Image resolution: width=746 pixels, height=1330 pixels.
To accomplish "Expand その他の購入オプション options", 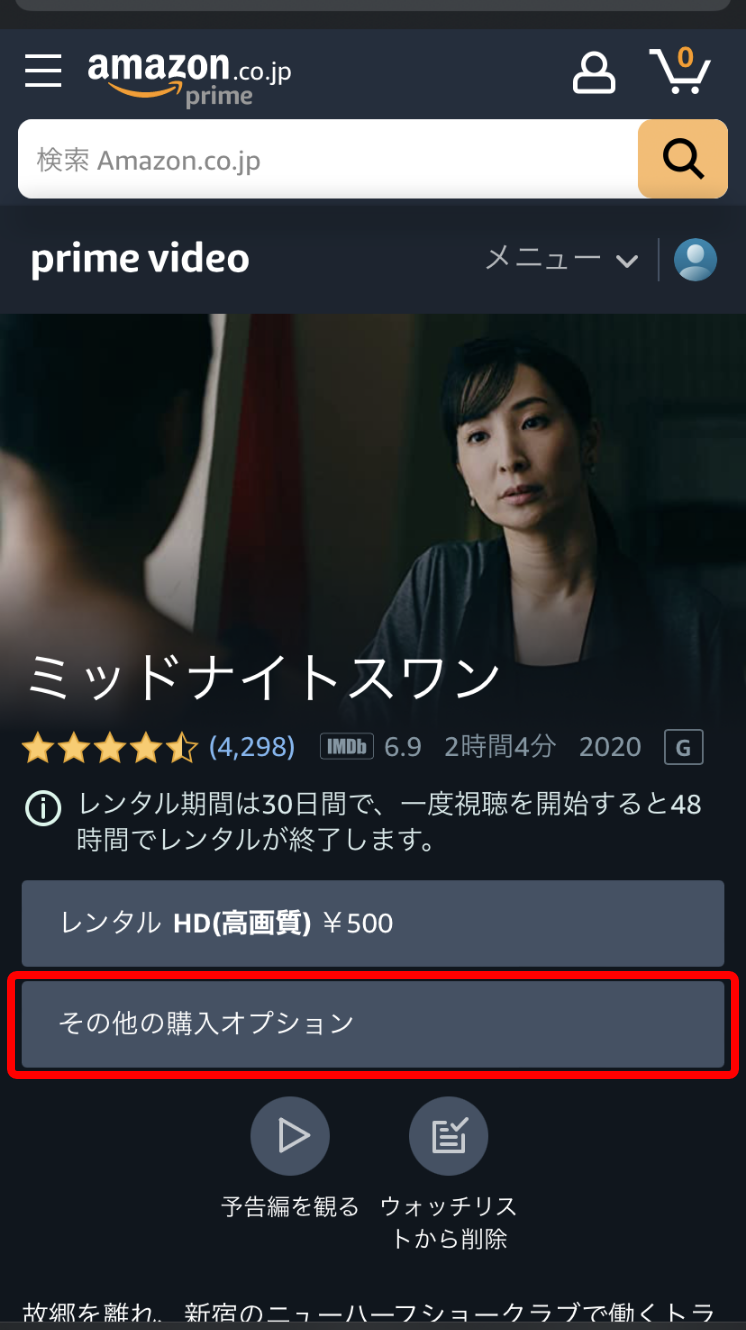I will point(373,1024).
